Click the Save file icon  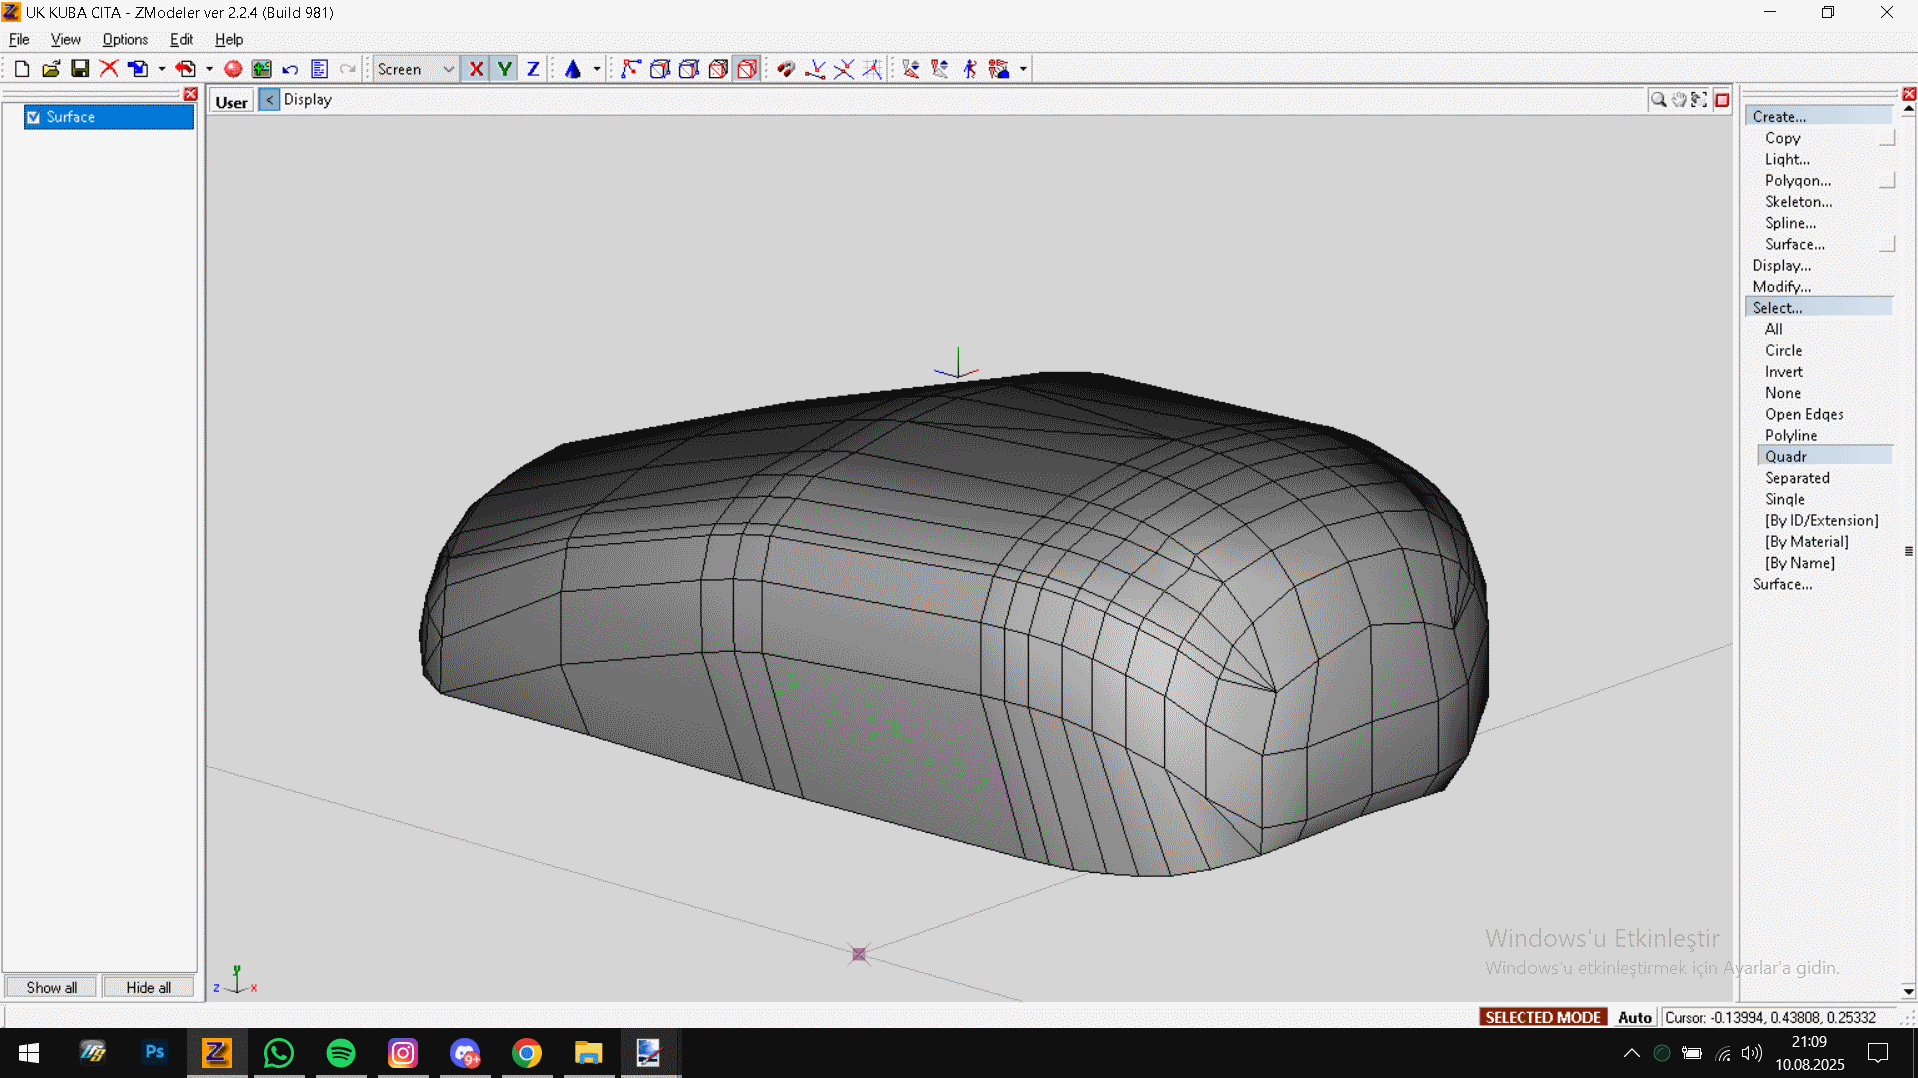click(x=80, y=69)
